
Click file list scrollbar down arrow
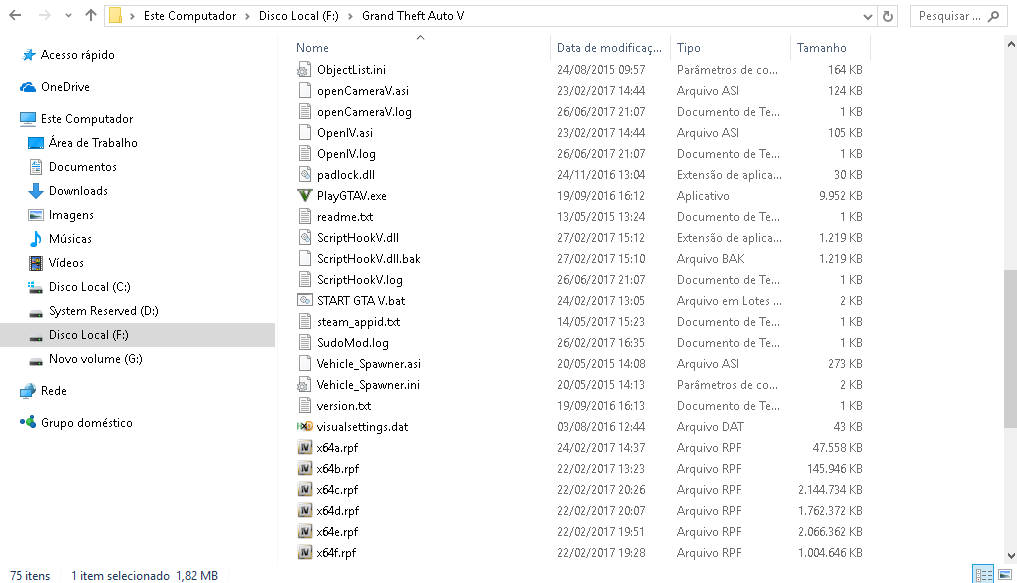coord(1011,556)
